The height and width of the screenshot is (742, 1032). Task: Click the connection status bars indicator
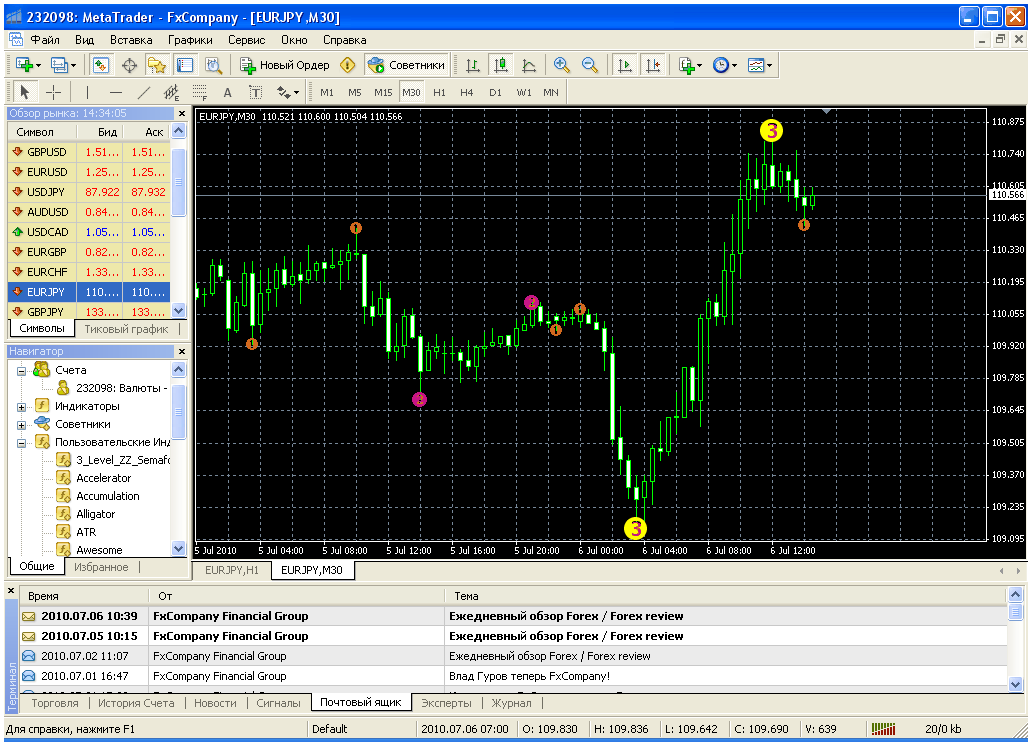883,729
